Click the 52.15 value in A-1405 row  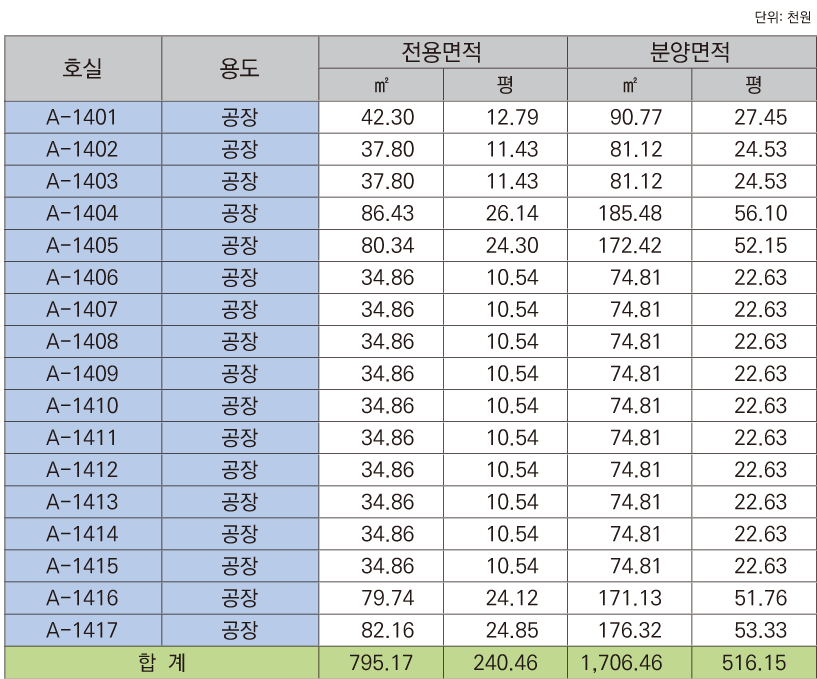click(761, 245)
